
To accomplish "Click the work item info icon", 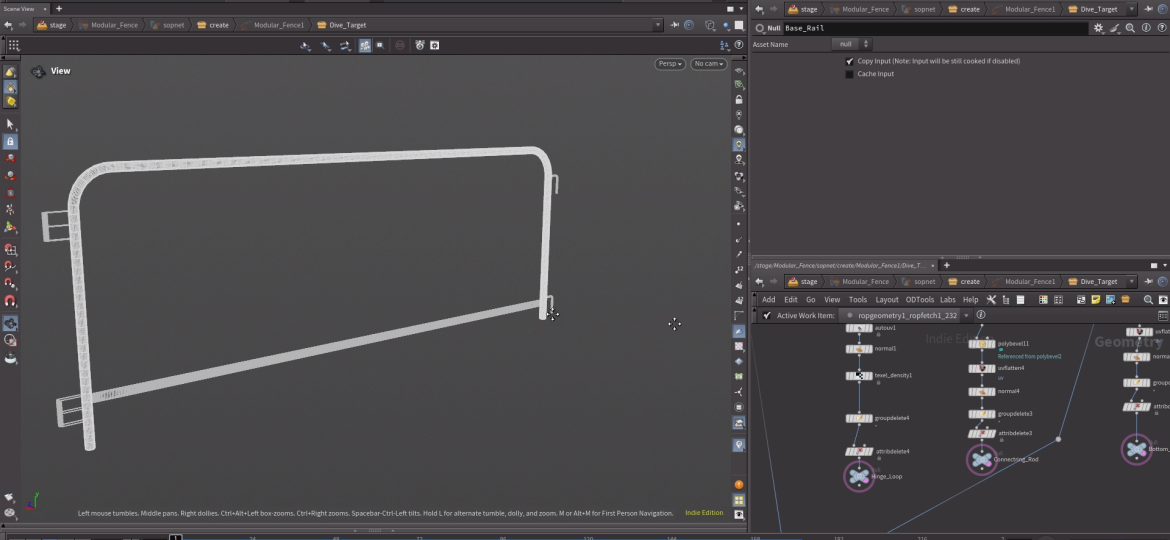I will click(x=980, y=315).
